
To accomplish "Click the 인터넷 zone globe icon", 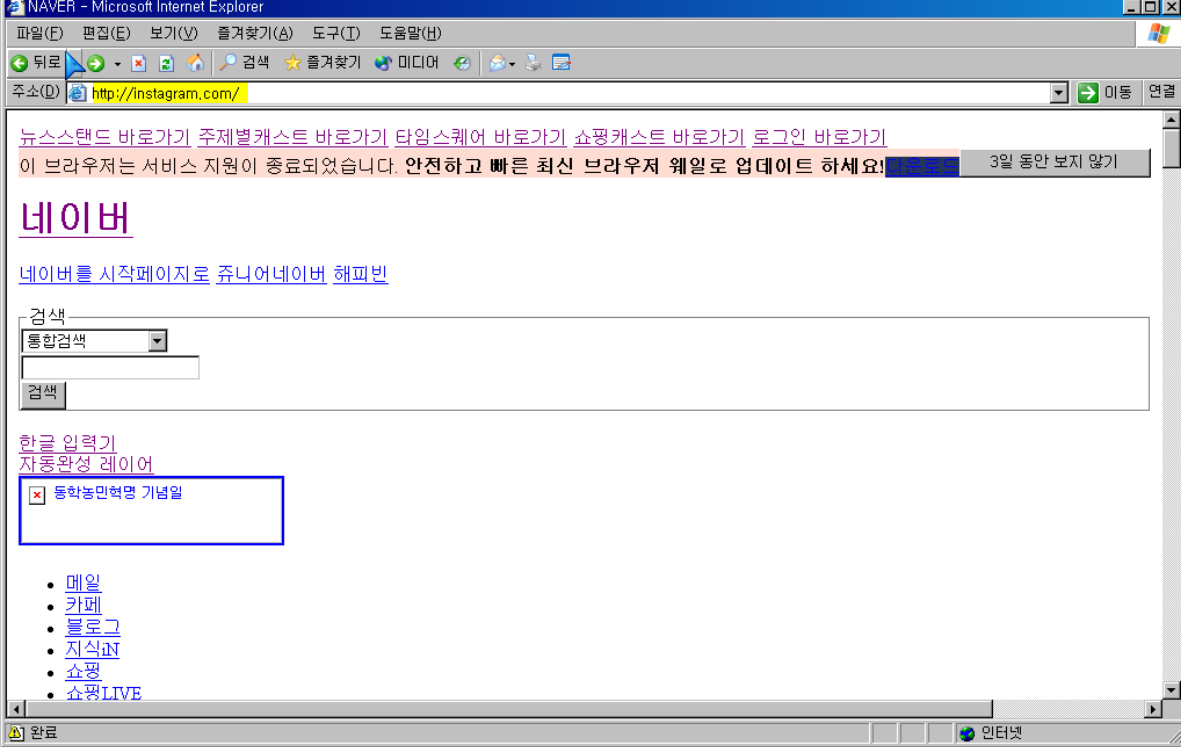I will click(967, 733).
